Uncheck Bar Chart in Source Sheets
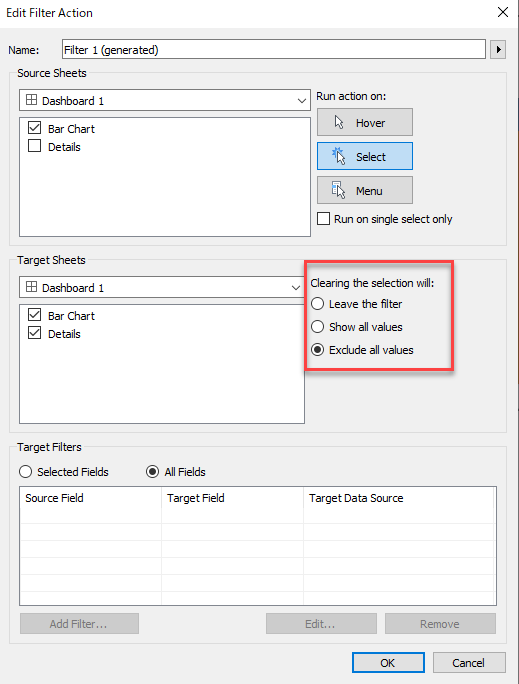The image size is (519, 684). pos(34,128)
